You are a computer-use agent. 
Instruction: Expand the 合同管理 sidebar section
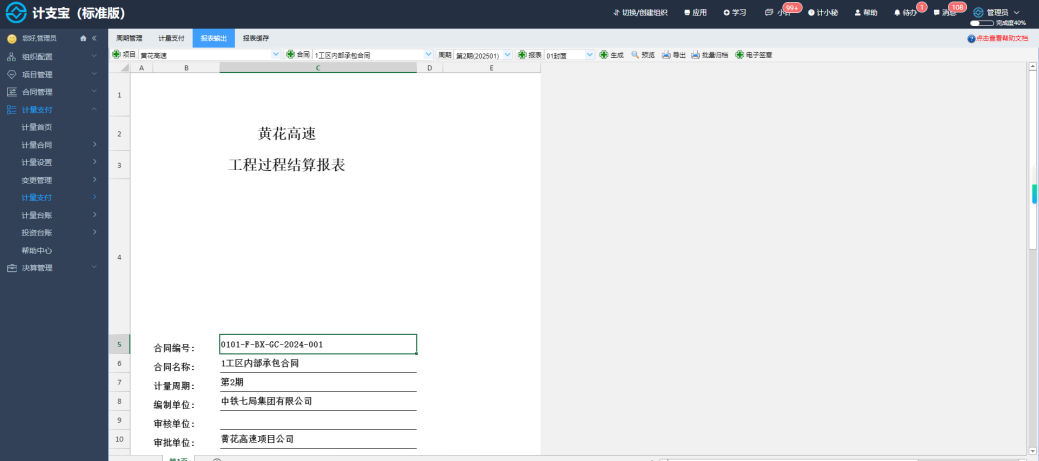pyautogui.click(x=54, y=92)
